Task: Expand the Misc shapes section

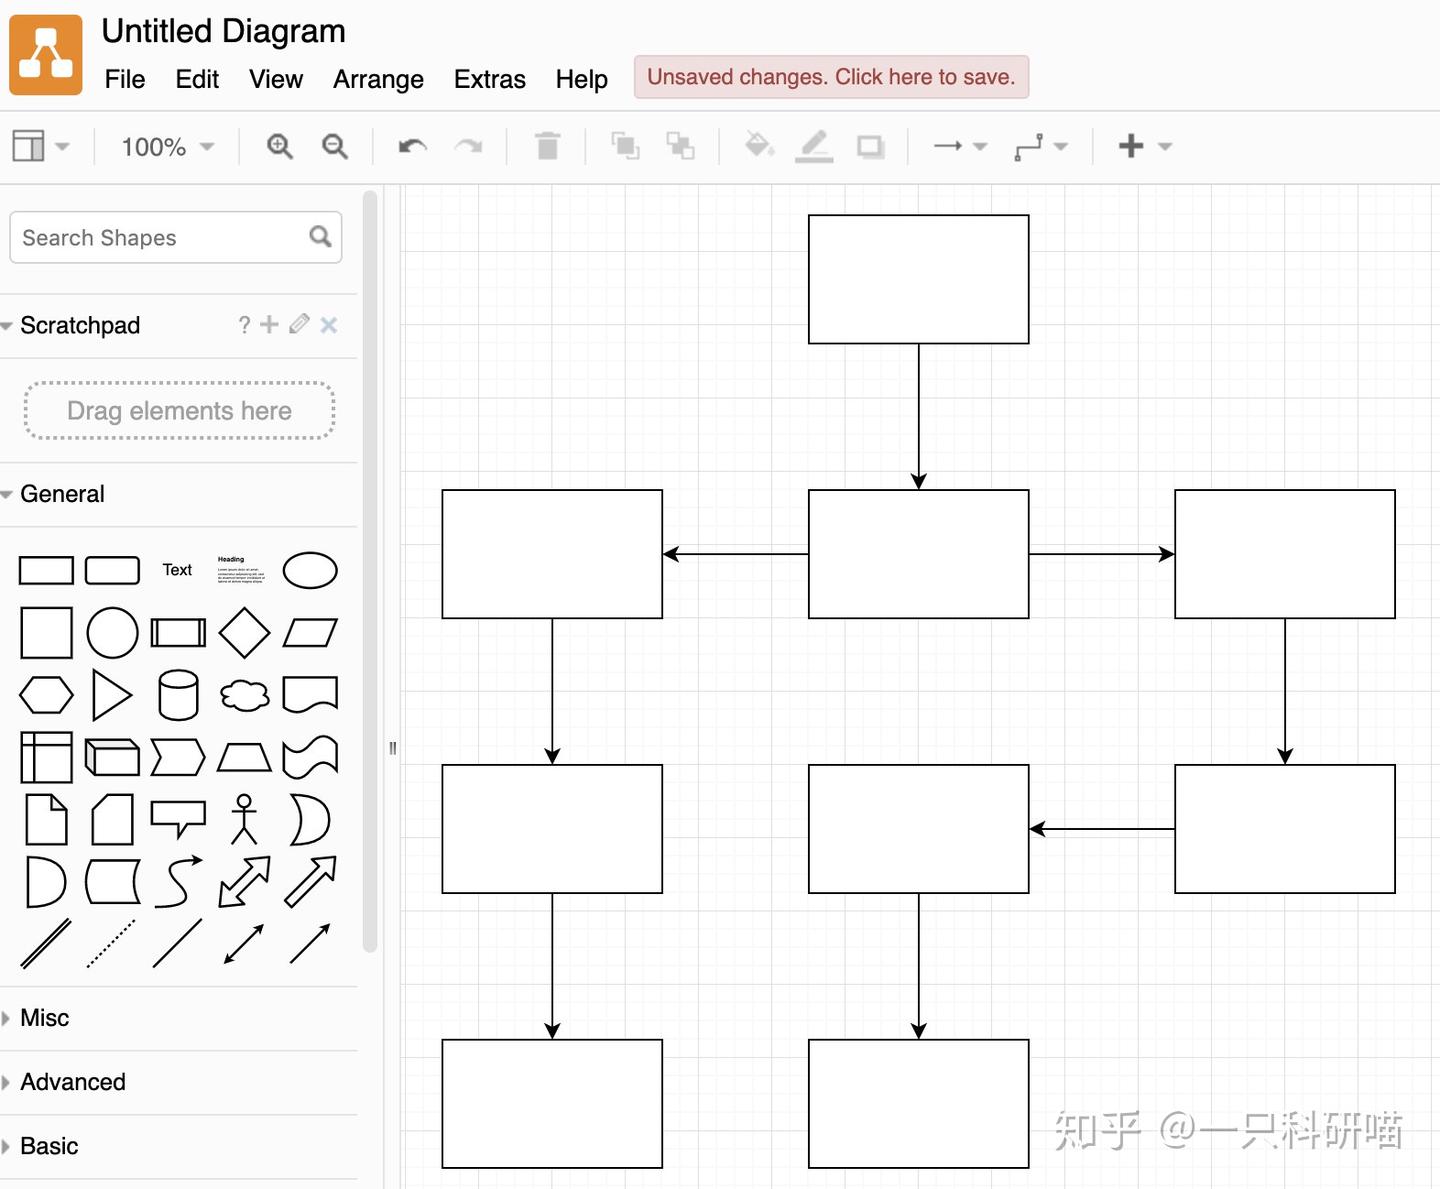Action: pos(44,1017)
